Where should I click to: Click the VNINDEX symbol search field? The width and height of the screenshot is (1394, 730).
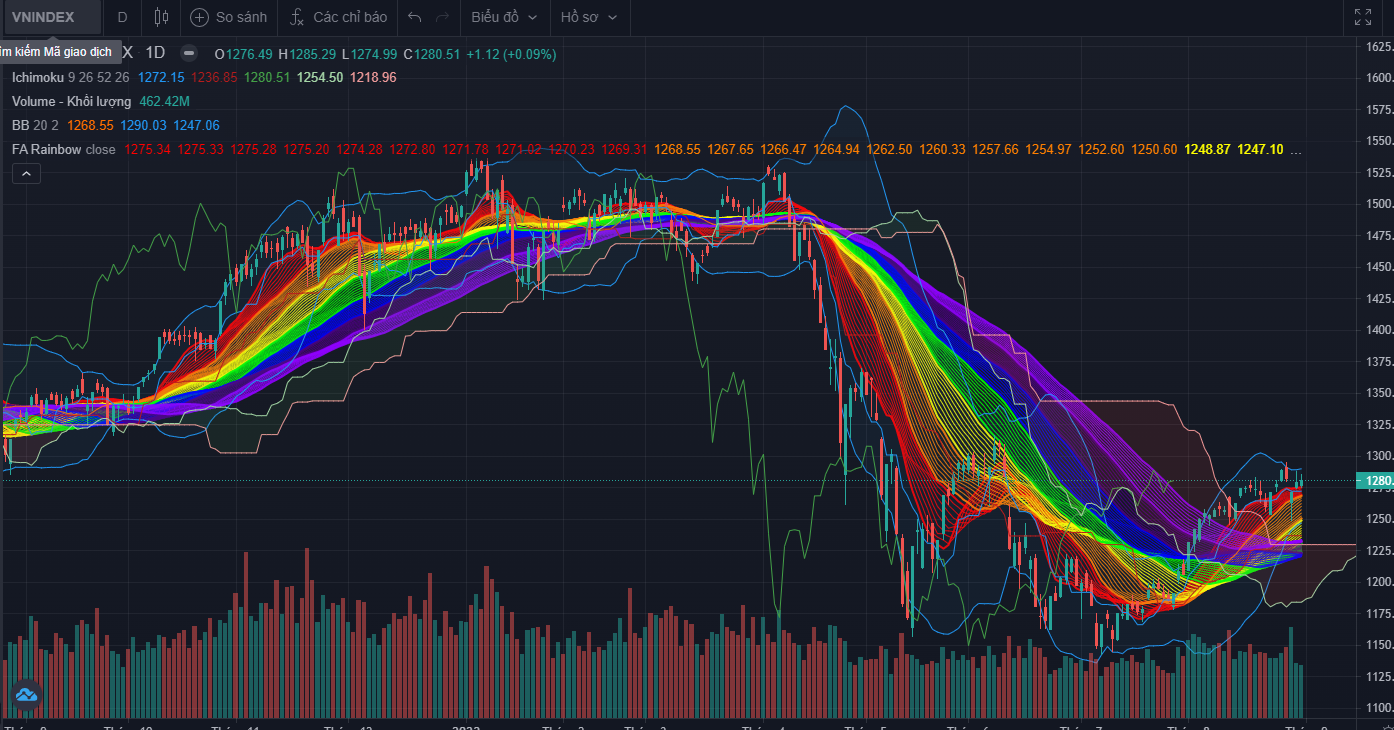coord(50,17)
